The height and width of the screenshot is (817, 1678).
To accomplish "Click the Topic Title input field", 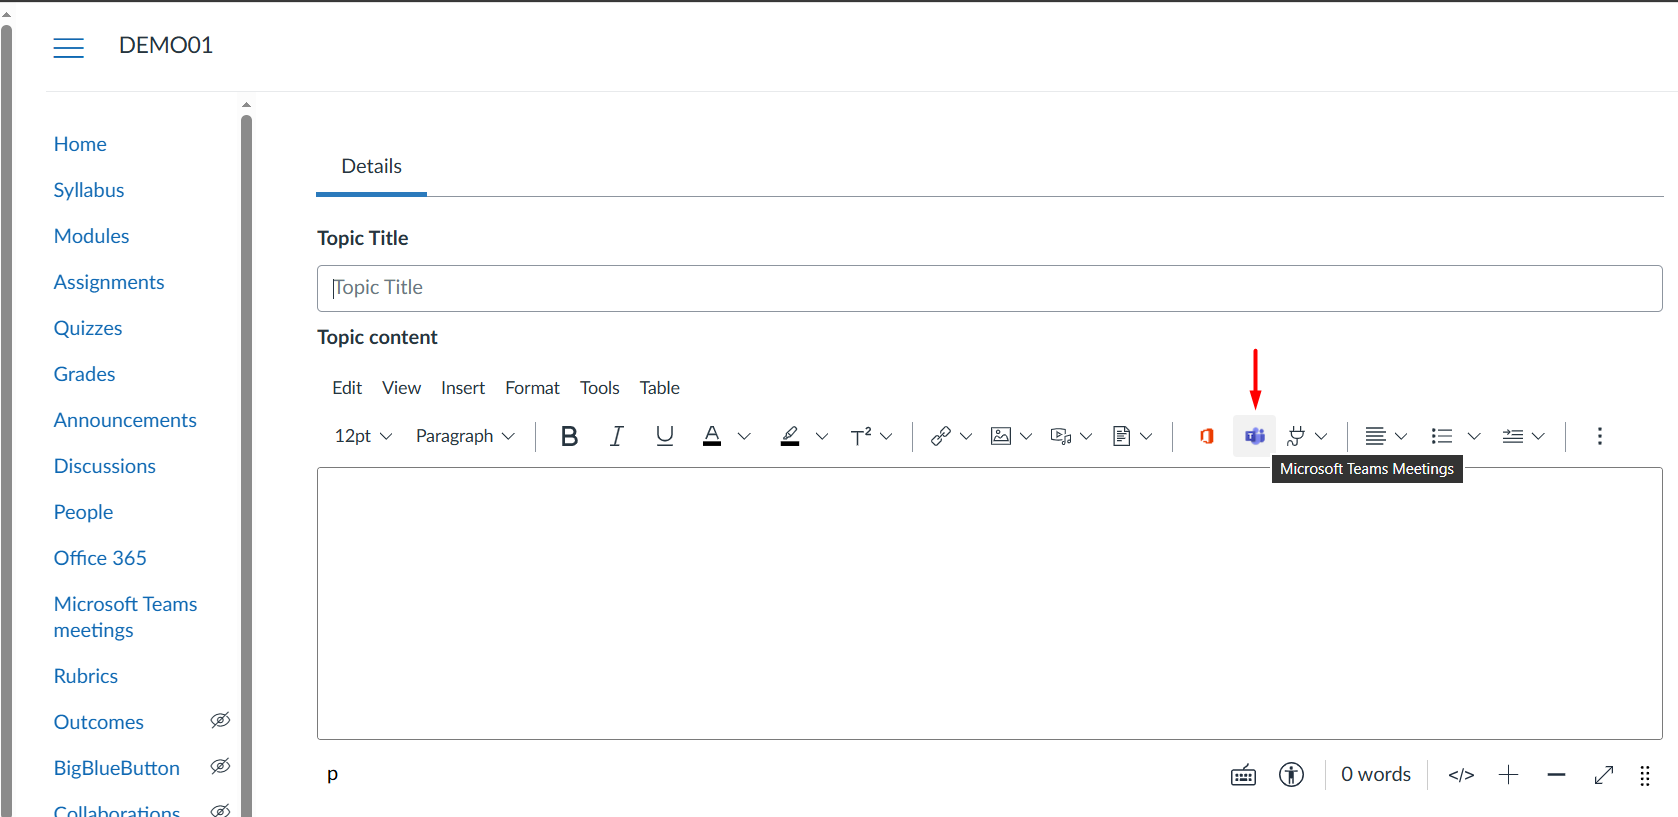I will (989, 288).
